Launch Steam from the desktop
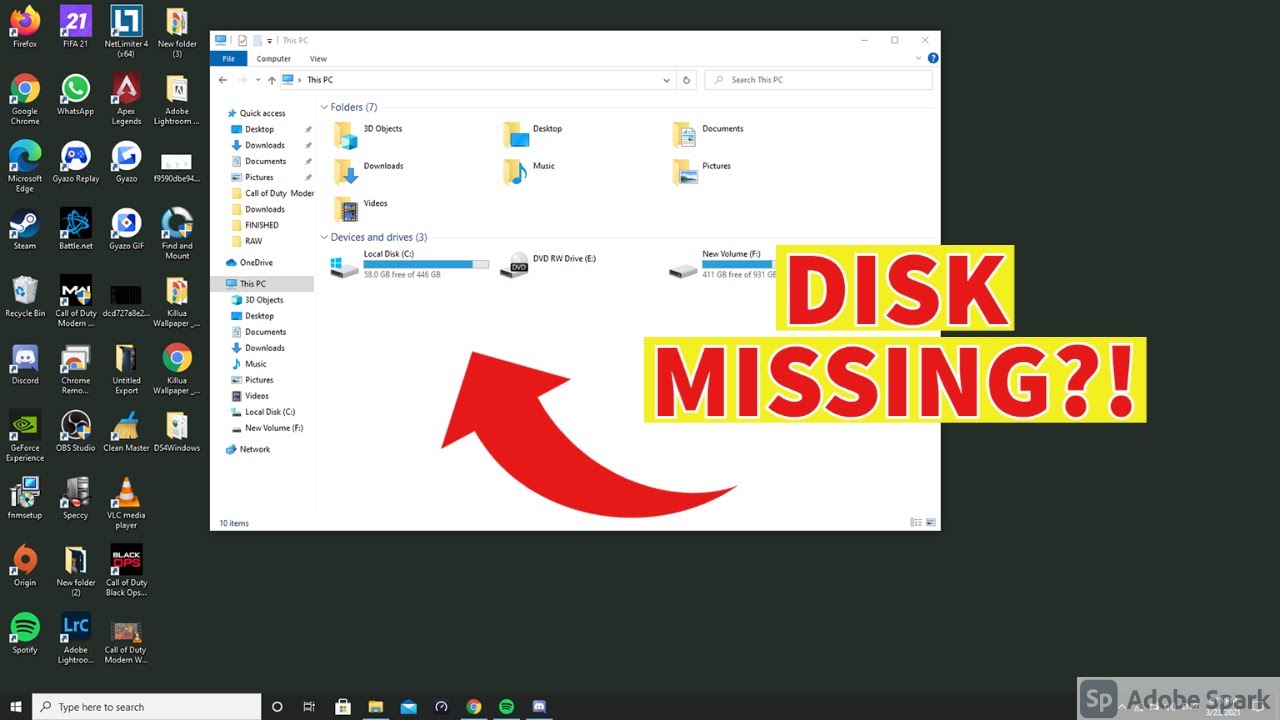The height and width of the screenshot is (720, 1280). tap(25, 228)
